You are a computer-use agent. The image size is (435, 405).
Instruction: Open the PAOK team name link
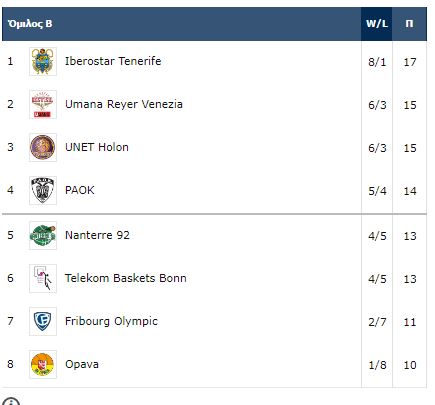tap(80, 190)
